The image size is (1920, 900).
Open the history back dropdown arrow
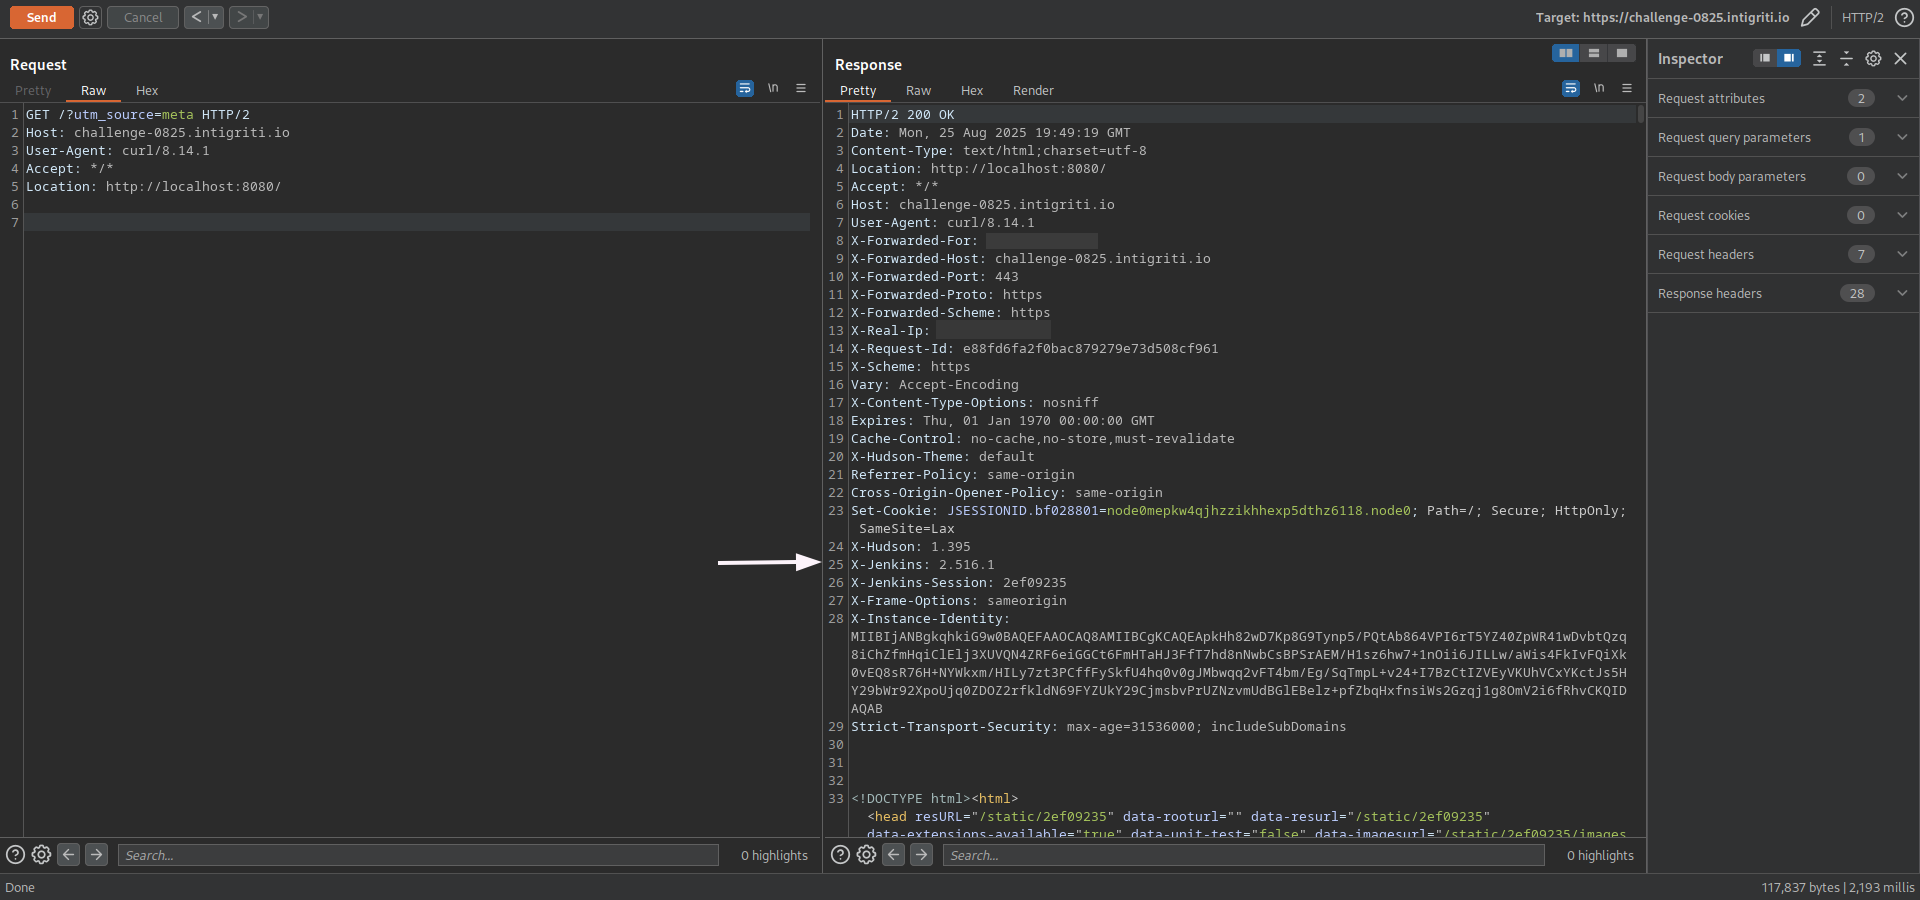(215, 17)
